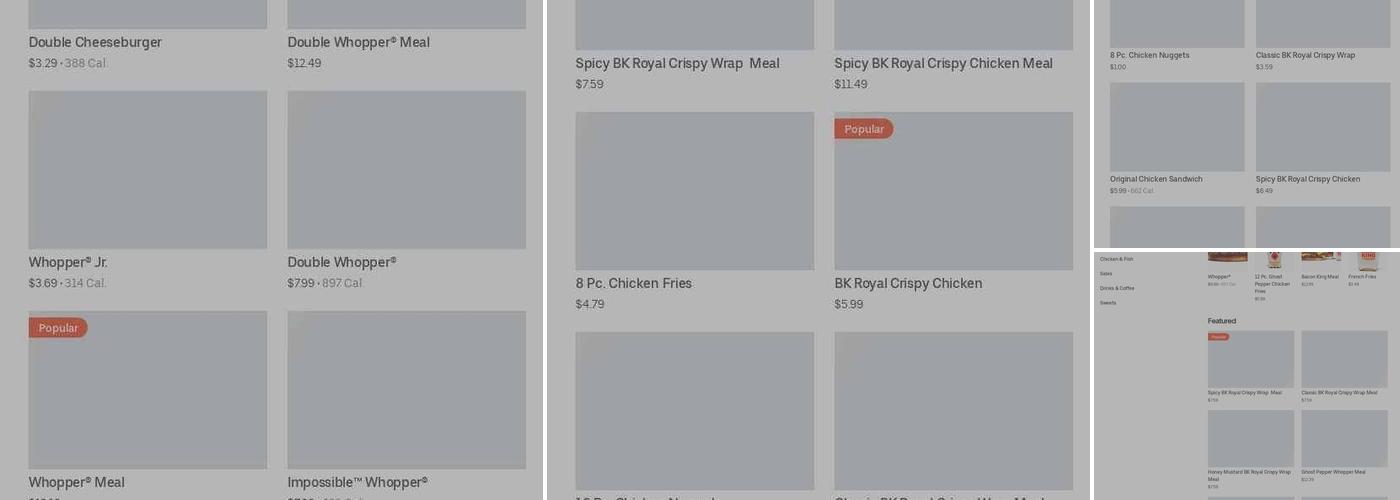
Task: Switch to the Sweets category
Action: [1108, 303]
